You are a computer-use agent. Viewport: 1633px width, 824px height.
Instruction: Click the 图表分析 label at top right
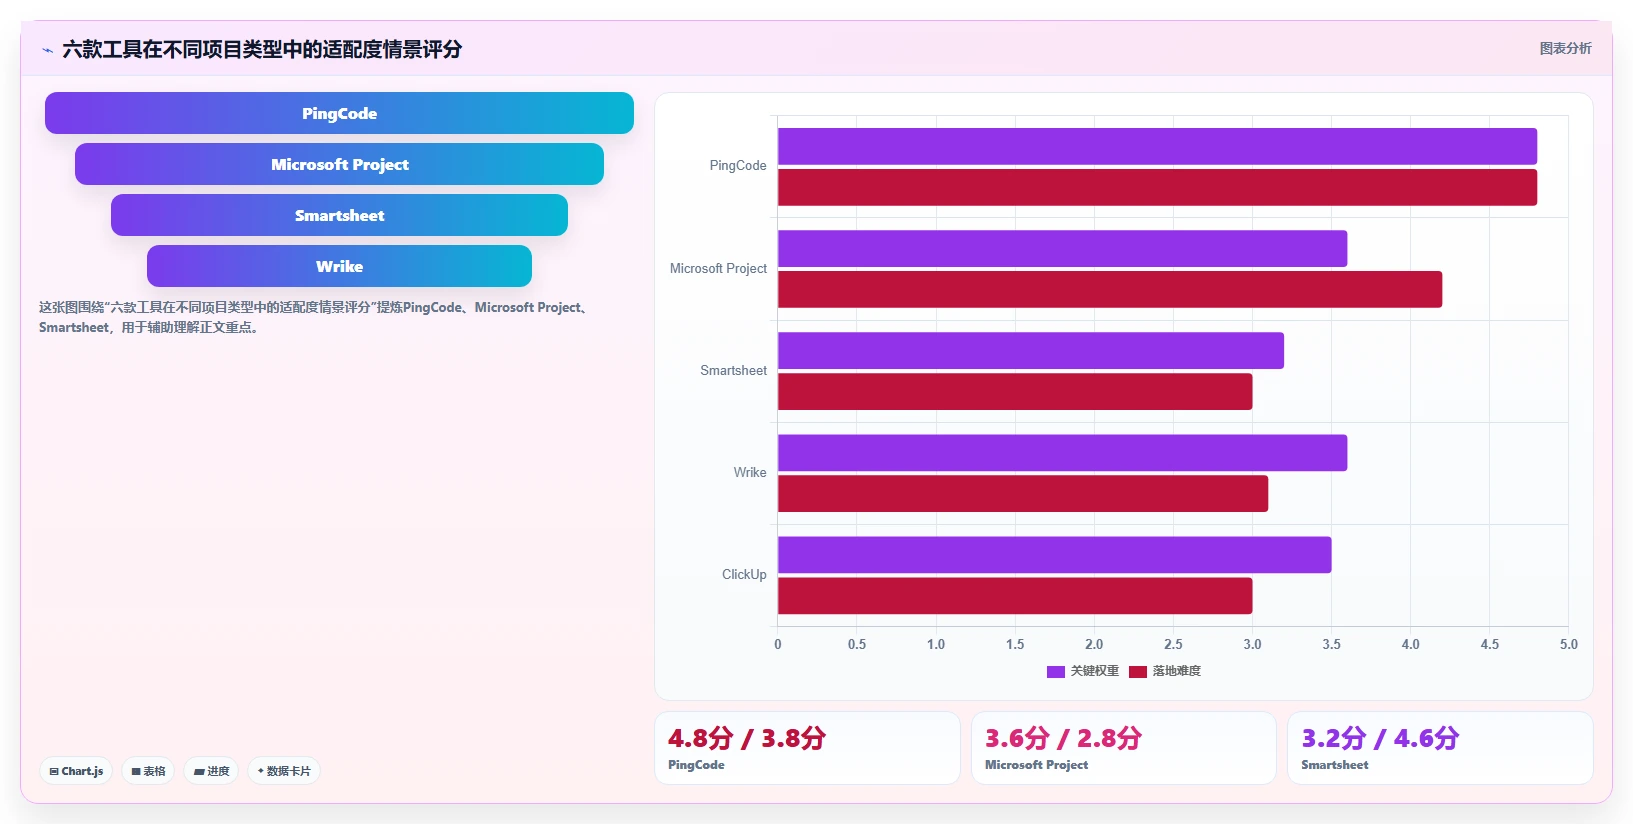tap(1565, 48)
